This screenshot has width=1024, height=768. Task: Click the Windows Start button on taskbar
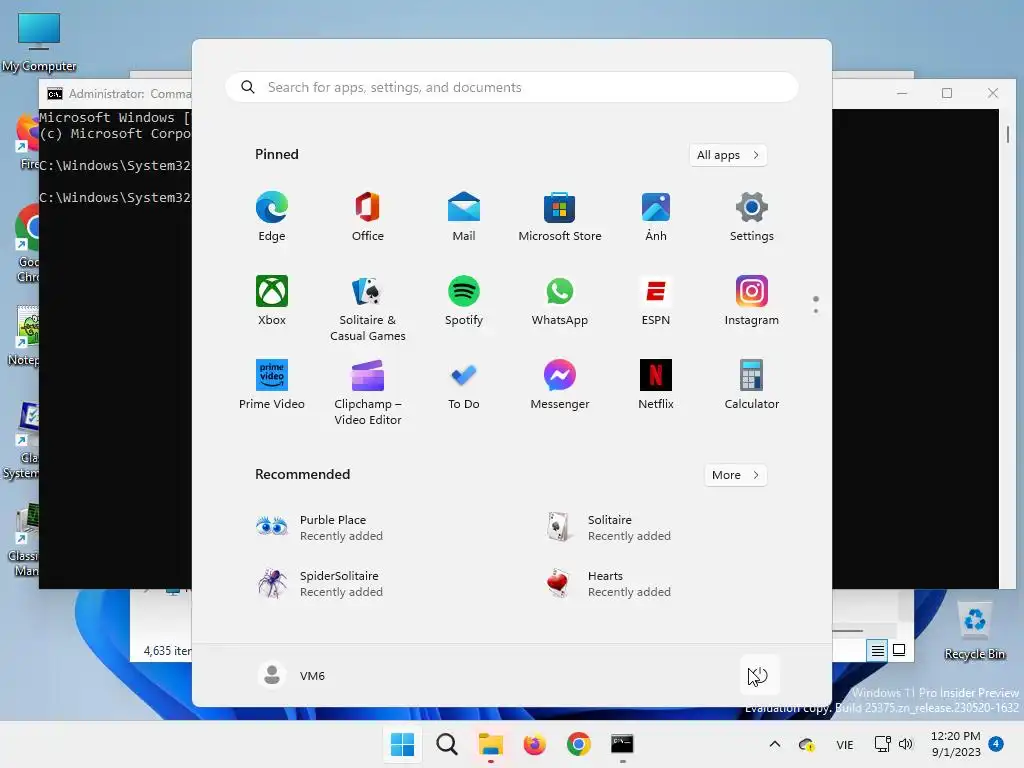click(x=402, y=744)
